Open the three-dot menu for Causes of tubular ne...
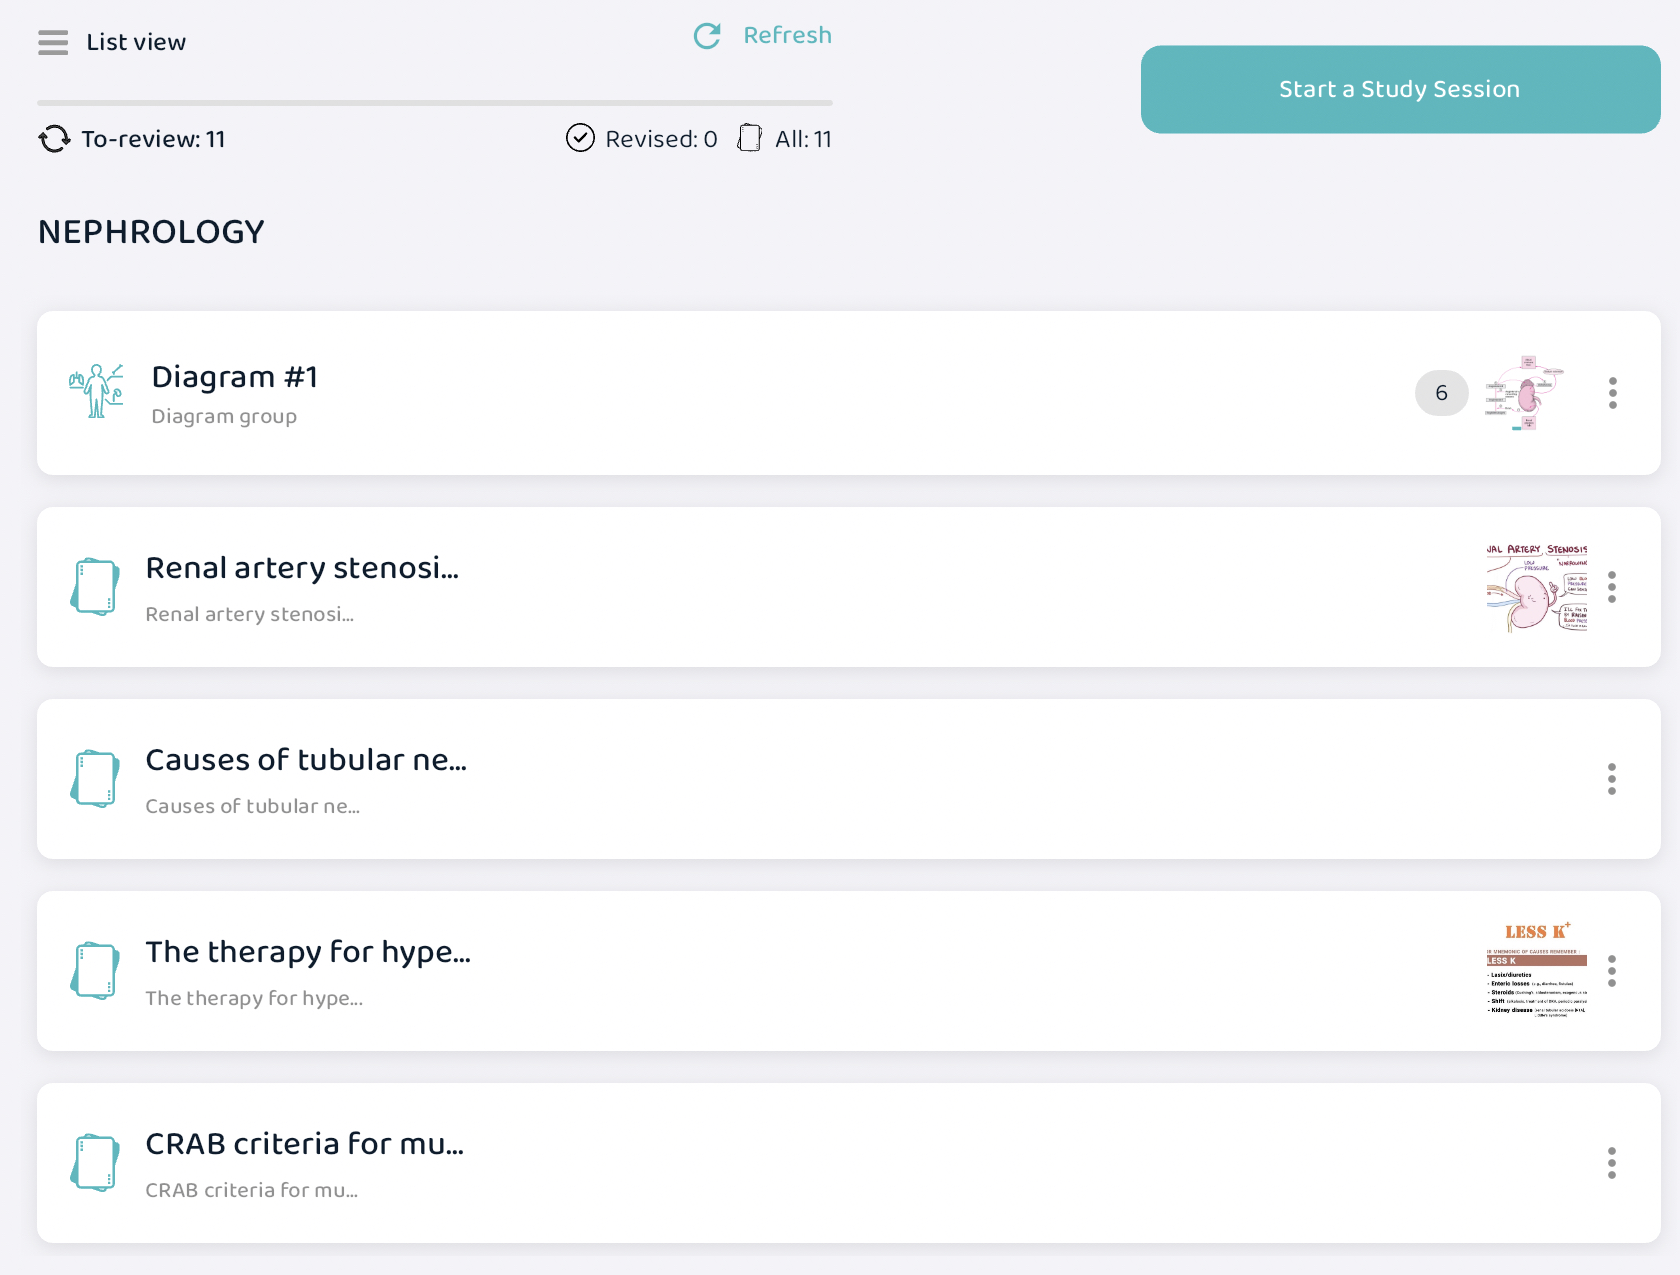Screen dimensions: 1680x1275 click(1612, 779)
